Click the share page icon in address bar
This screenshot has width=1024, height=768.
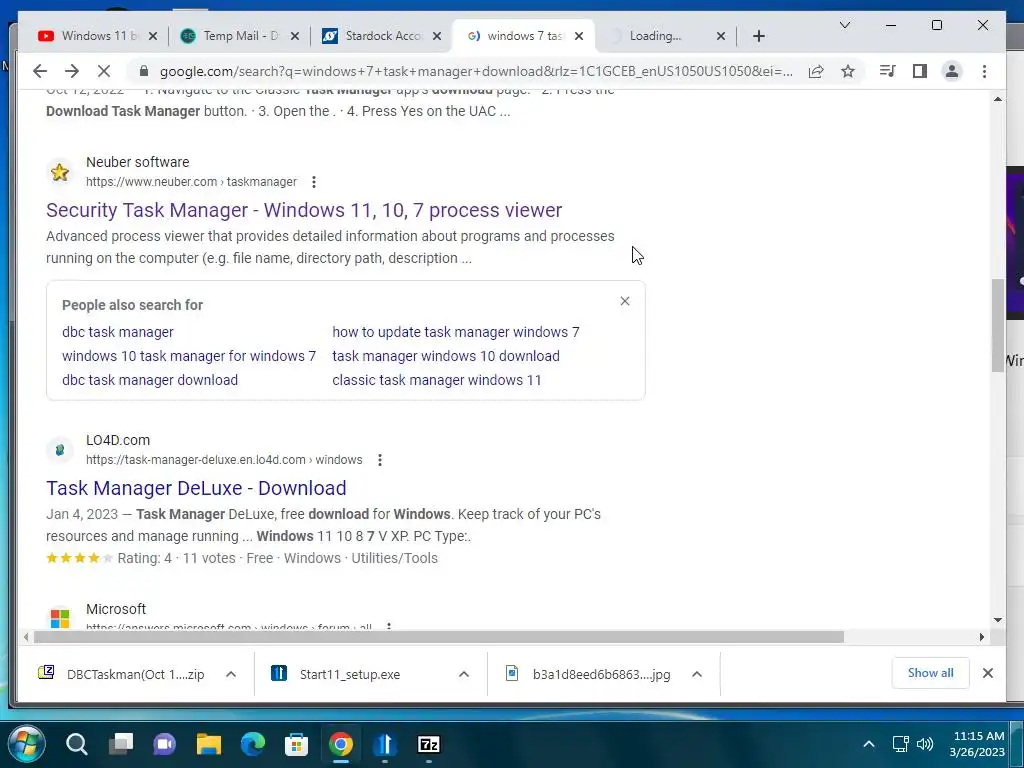click(816, 71)
